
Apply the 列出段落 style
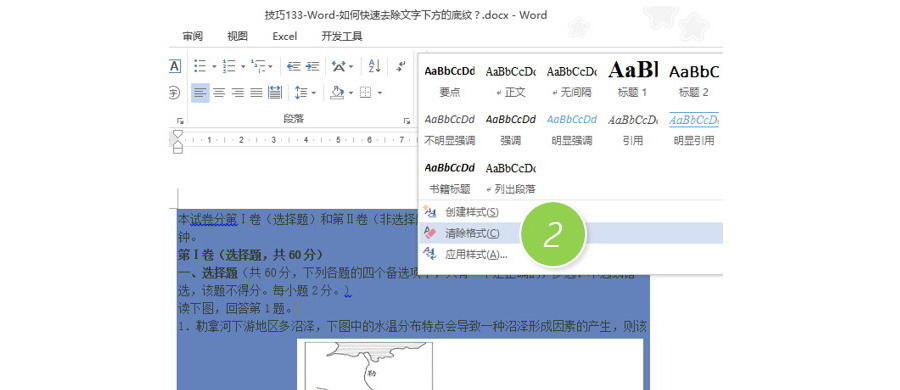click(510, 177)
